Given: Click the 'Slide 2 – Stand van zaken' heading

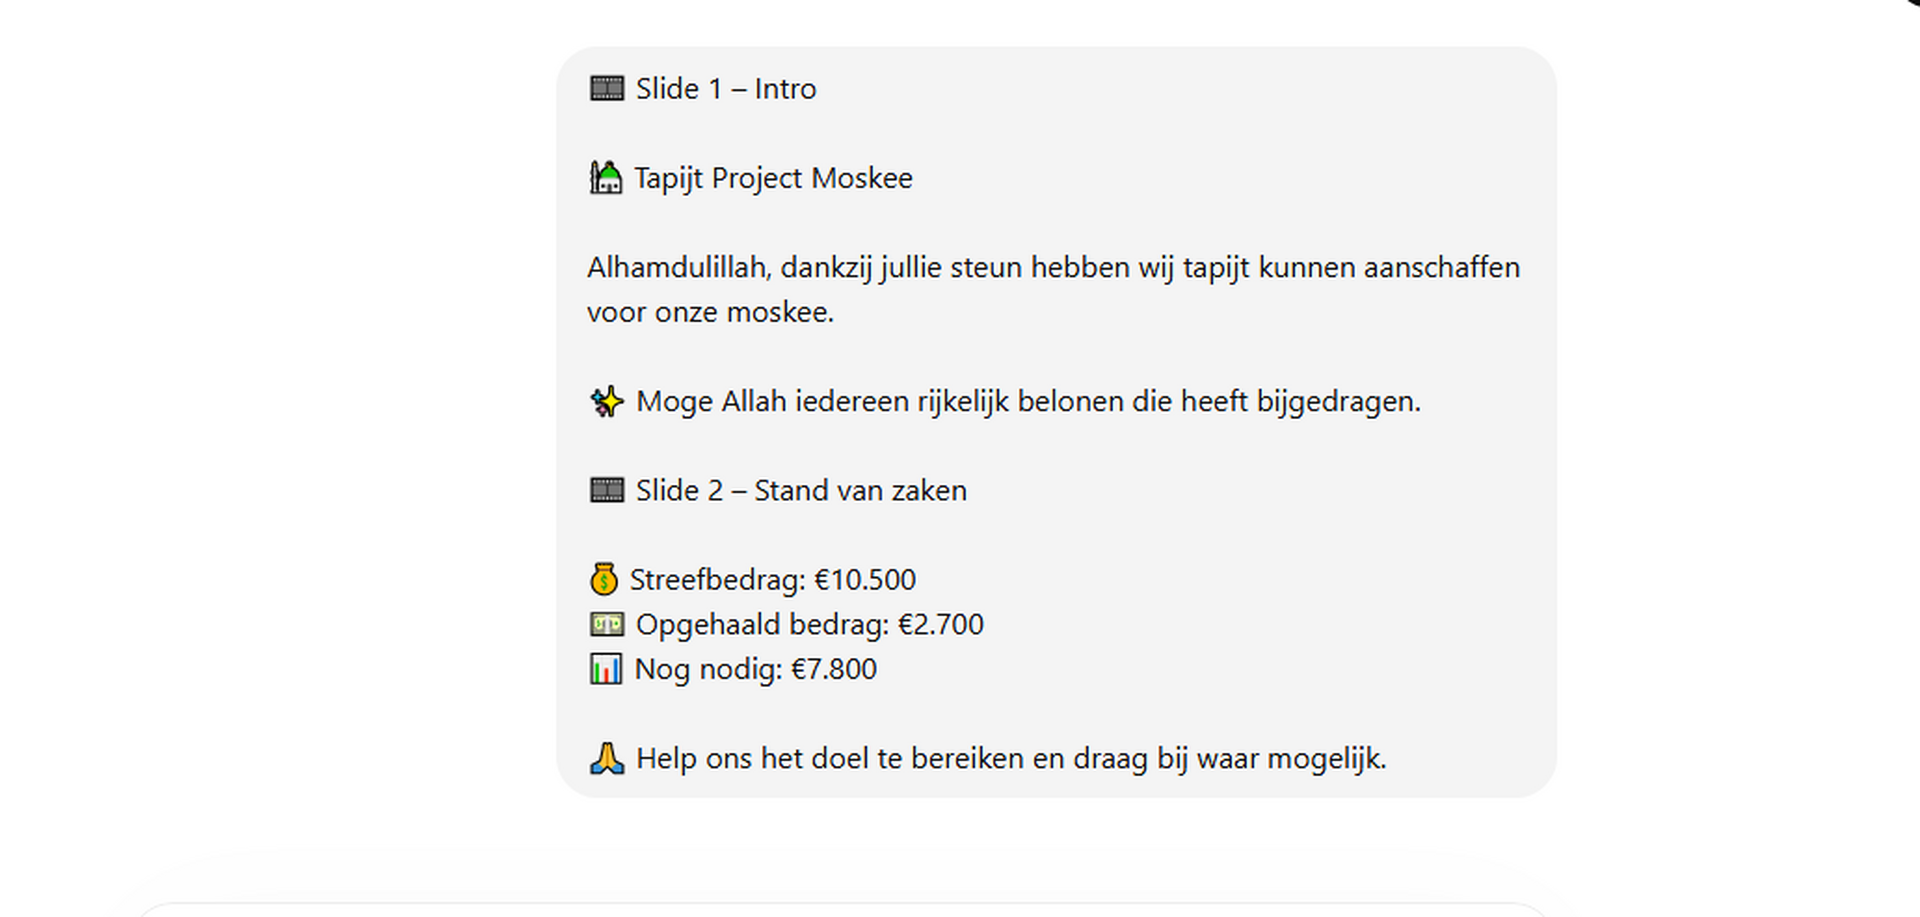Looking at the screenshot, I should click(801, 490).
